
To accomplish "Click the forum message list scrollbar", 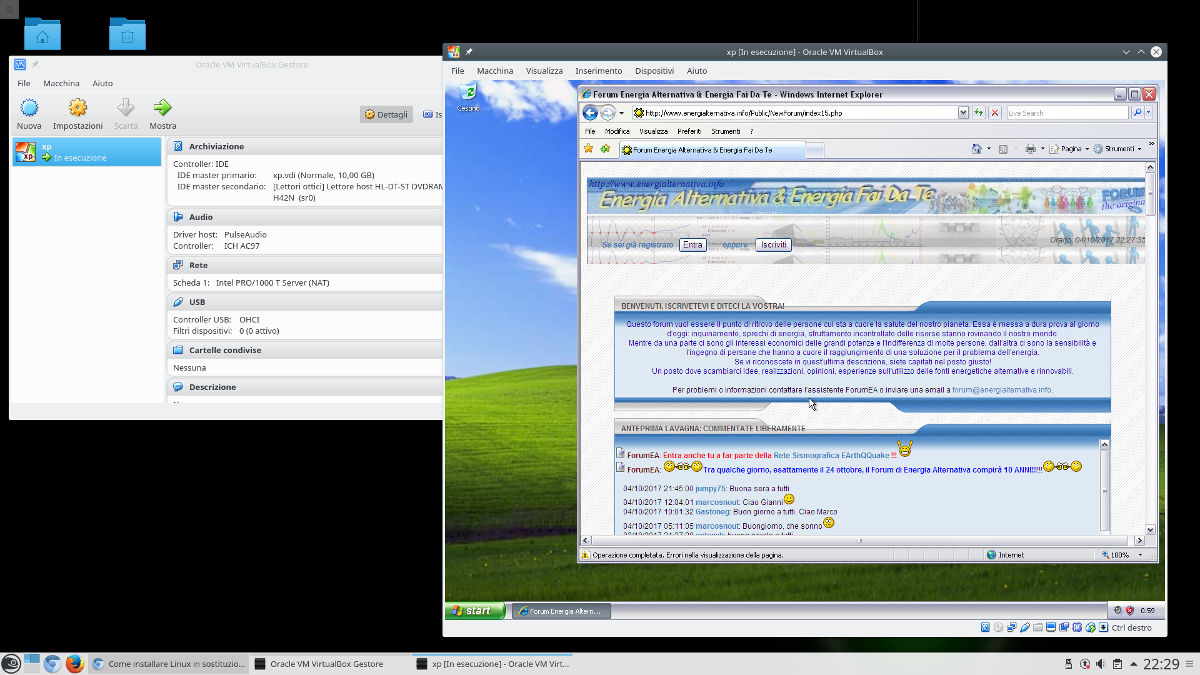I will tap(1104, 485).
